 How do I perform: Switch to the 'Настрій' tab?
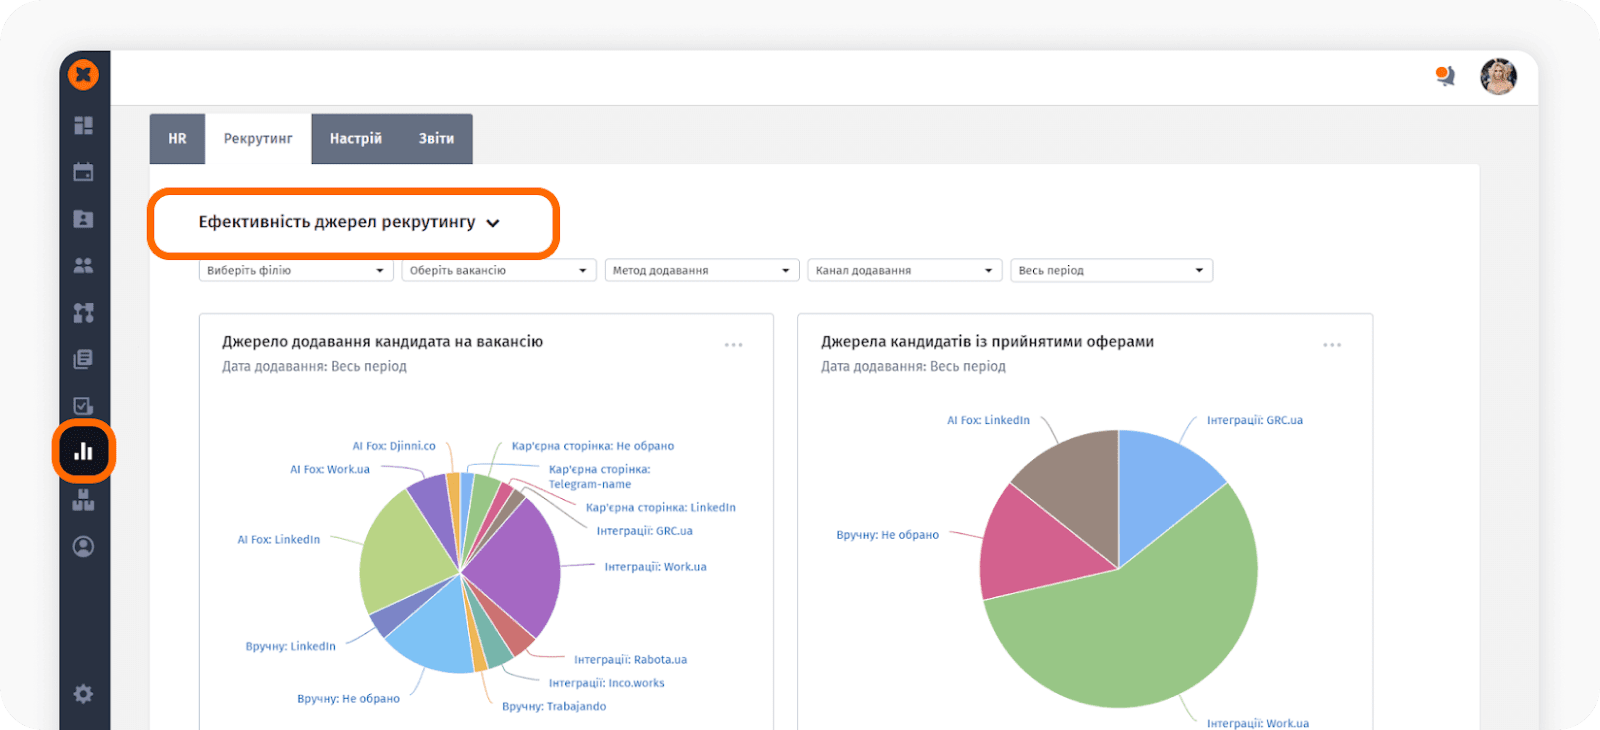(356, 139)
